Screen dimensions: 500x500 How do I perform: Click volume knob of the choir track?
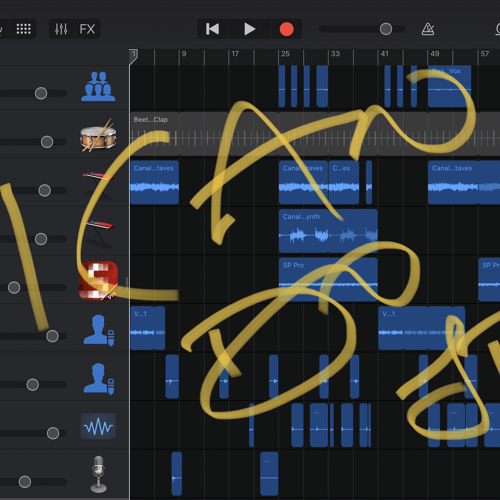point(41,93)
